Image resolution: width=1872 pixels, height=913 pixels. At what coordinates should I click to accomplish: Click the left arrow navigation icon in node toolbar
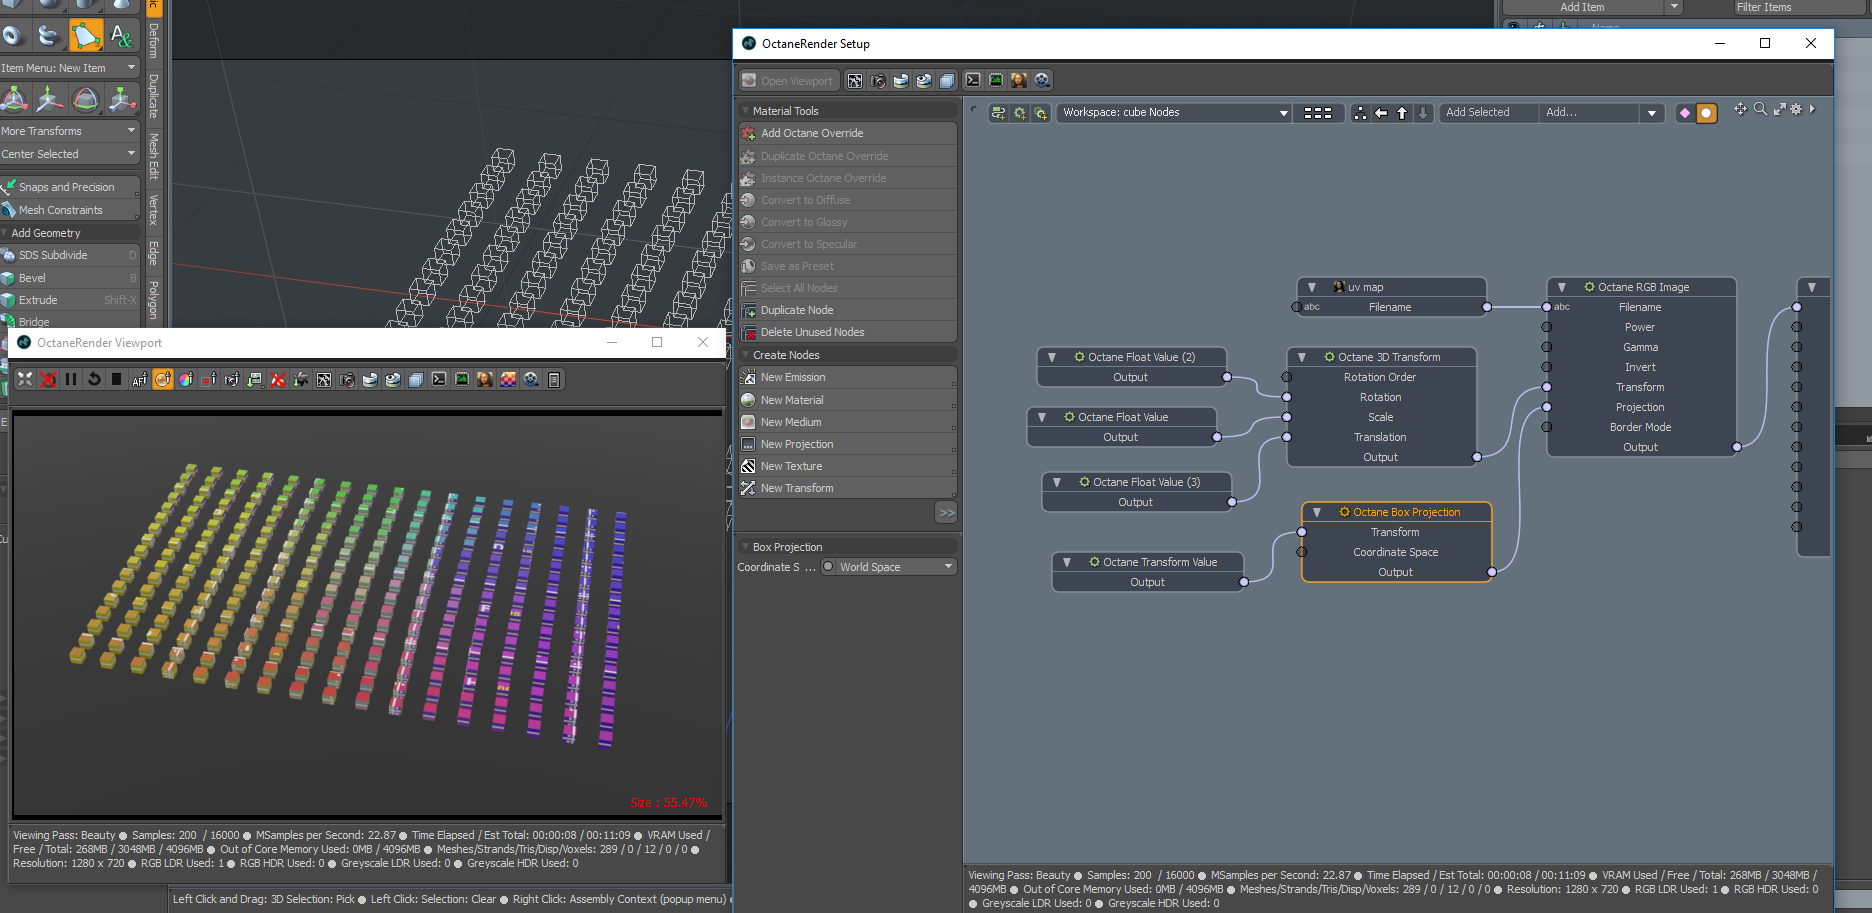[1381, 112]
